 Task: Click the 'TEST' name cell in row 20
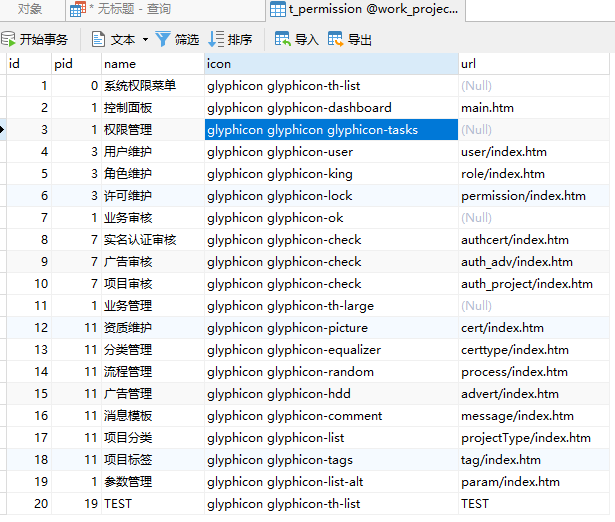(118, 504)
